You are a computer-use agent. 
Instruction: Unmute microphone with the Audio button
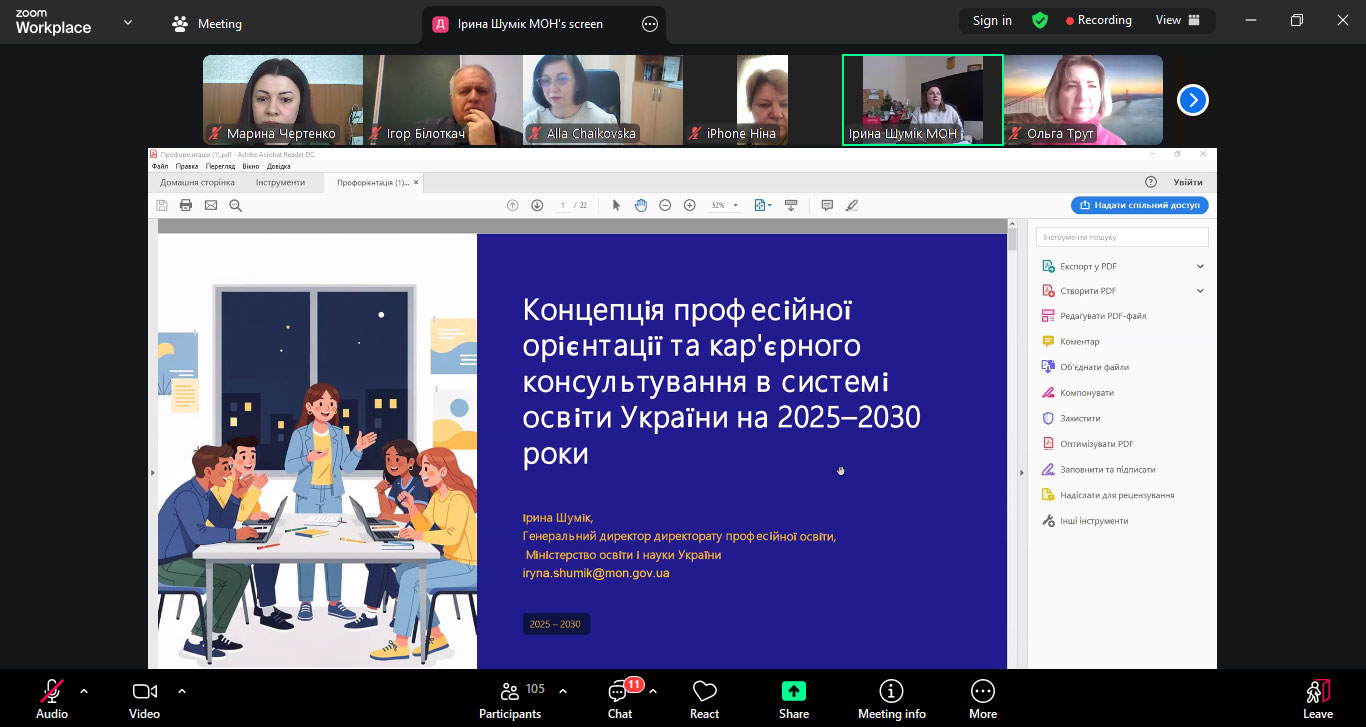[52, 697]
